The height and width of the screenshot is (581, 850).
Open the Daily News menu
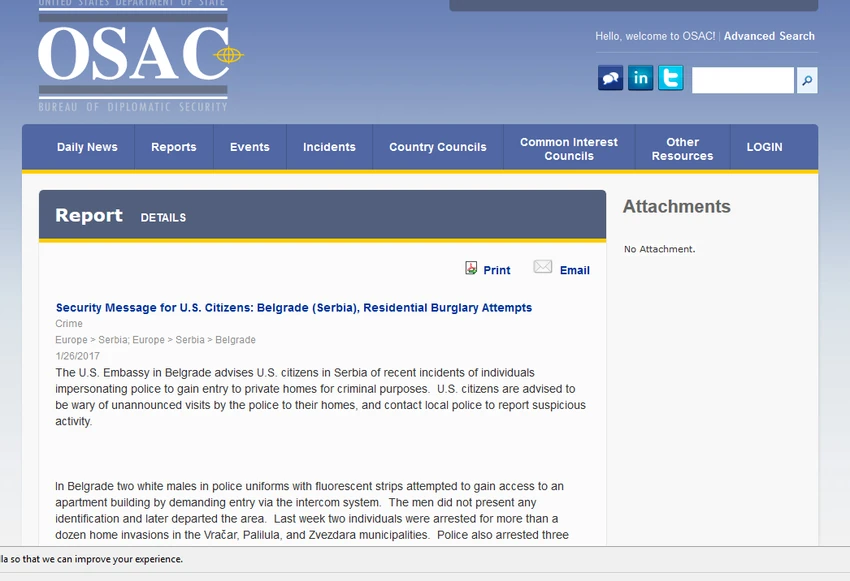pyautogui.click(x=87, y=147)
